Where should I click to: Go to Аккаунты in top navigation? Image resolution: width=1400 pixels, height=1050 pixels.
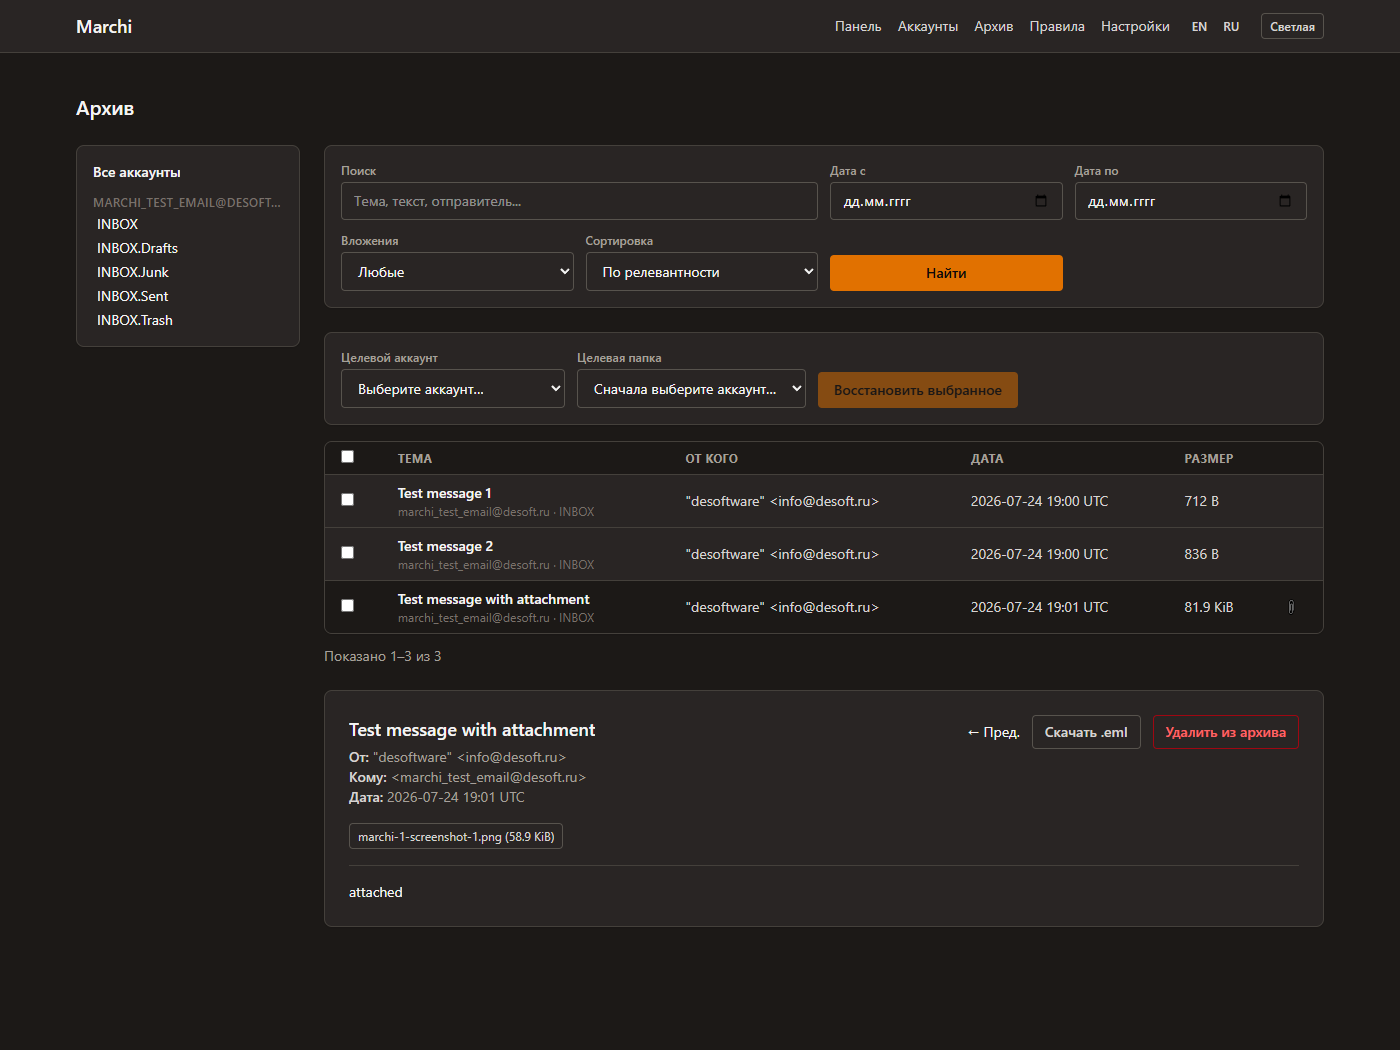pyautogui.click(x=928, y=26)
